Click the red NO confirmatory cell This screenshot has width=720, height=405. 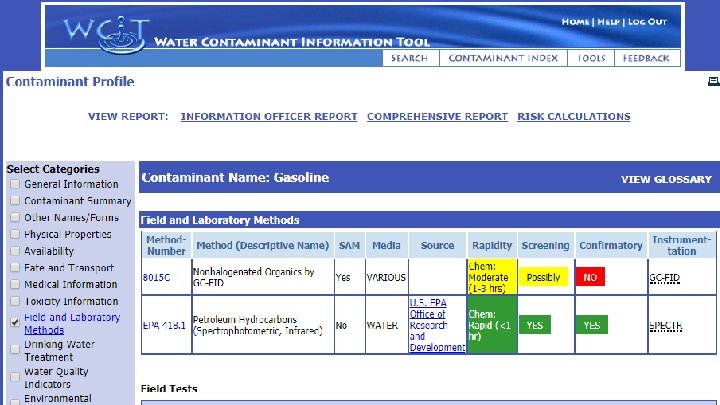pyautogui.click(x=590, y=277)
